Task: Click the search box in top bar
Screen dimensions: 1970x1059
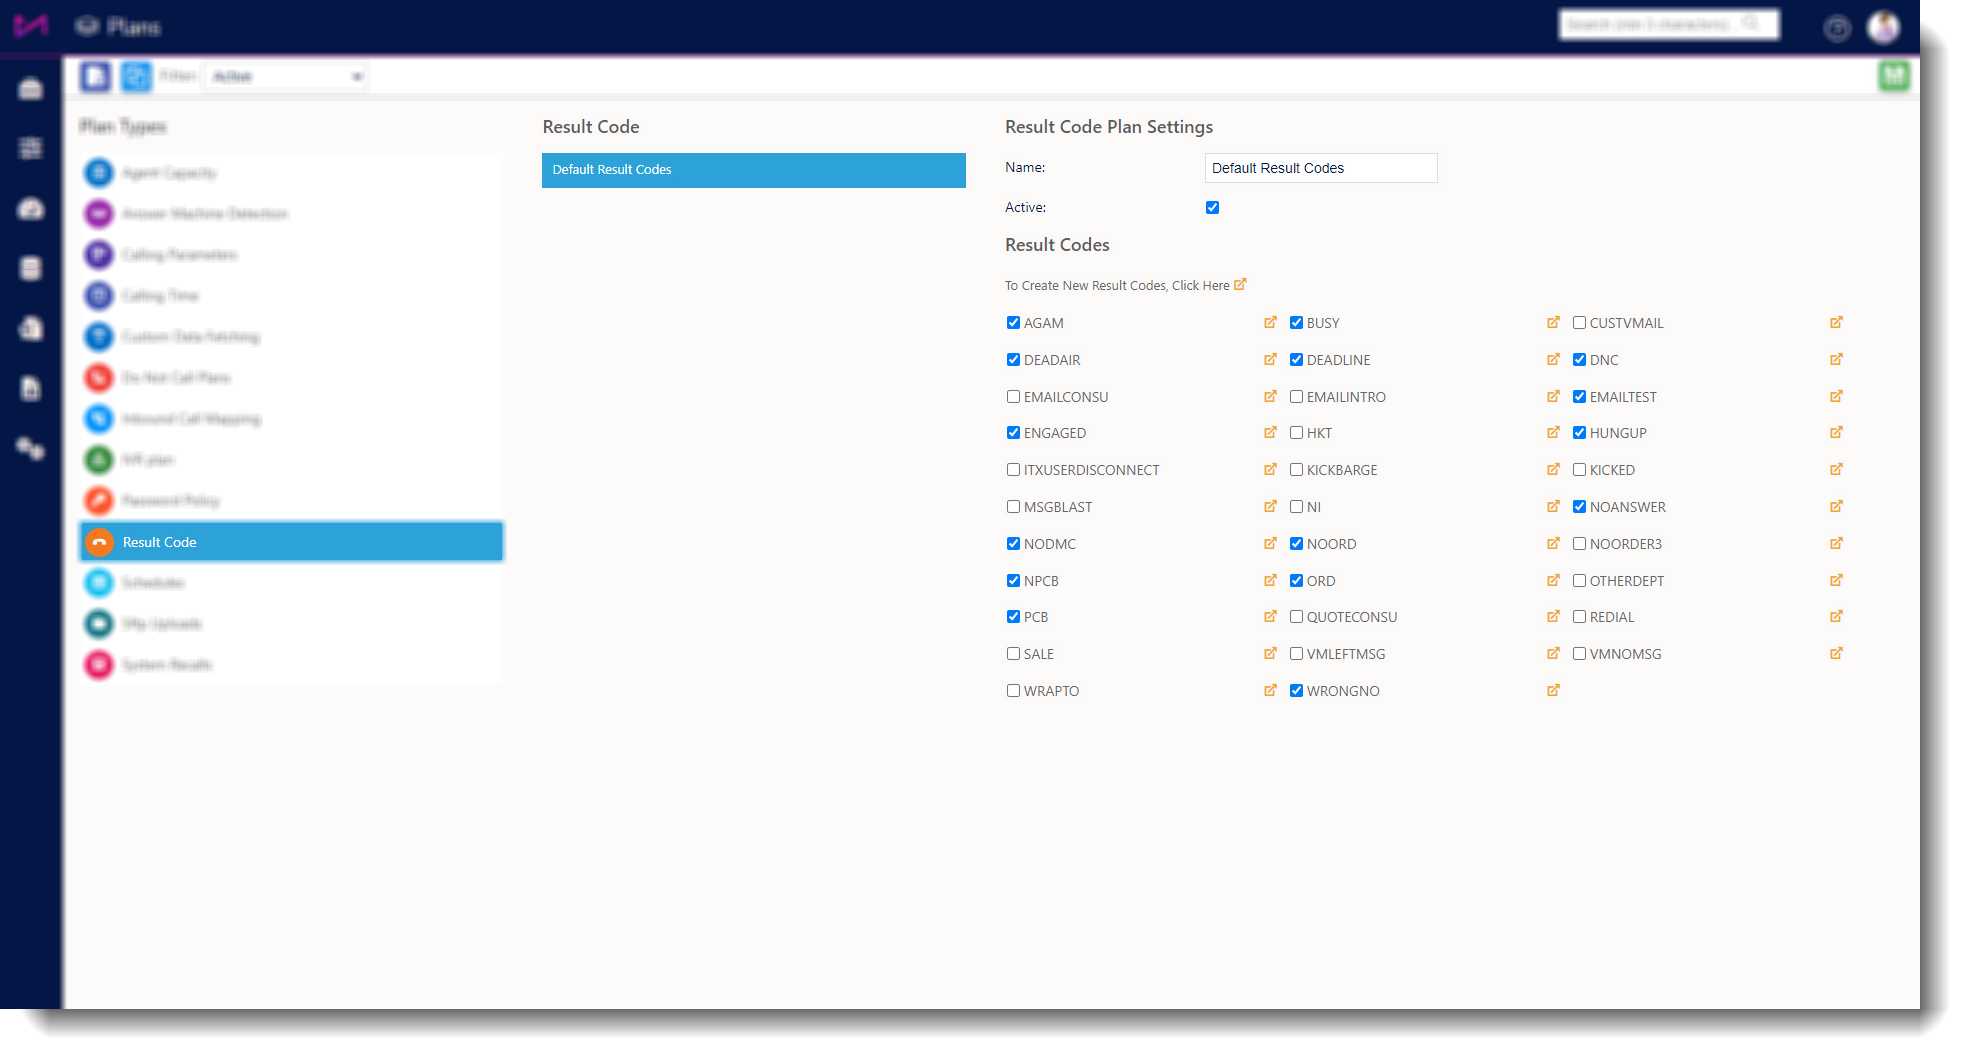Action: (1669, 24)
